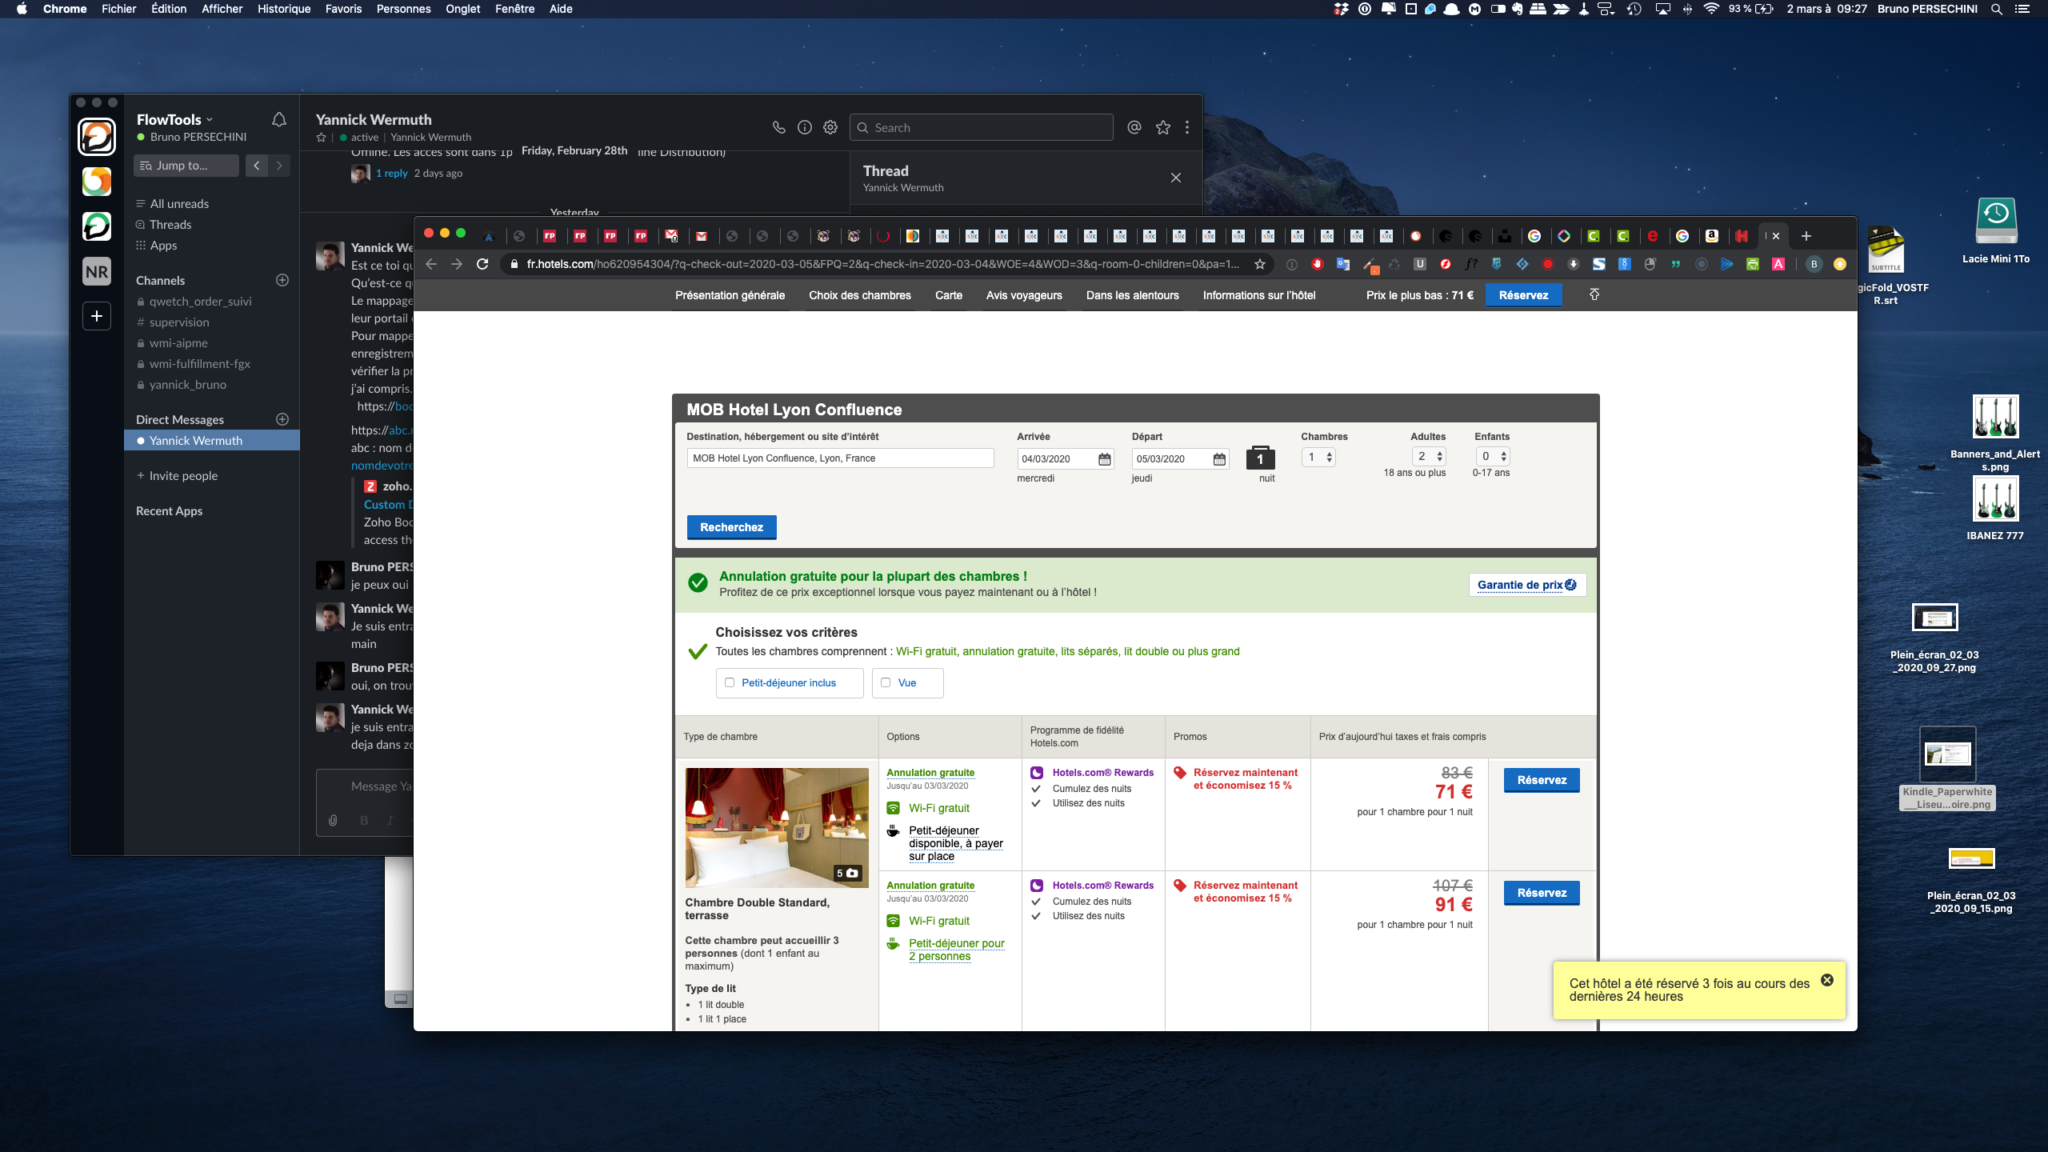This screenshot has width=2048, height=1152.
Task: Bookmark page with star in address bar
Action: click(1260, 264)
